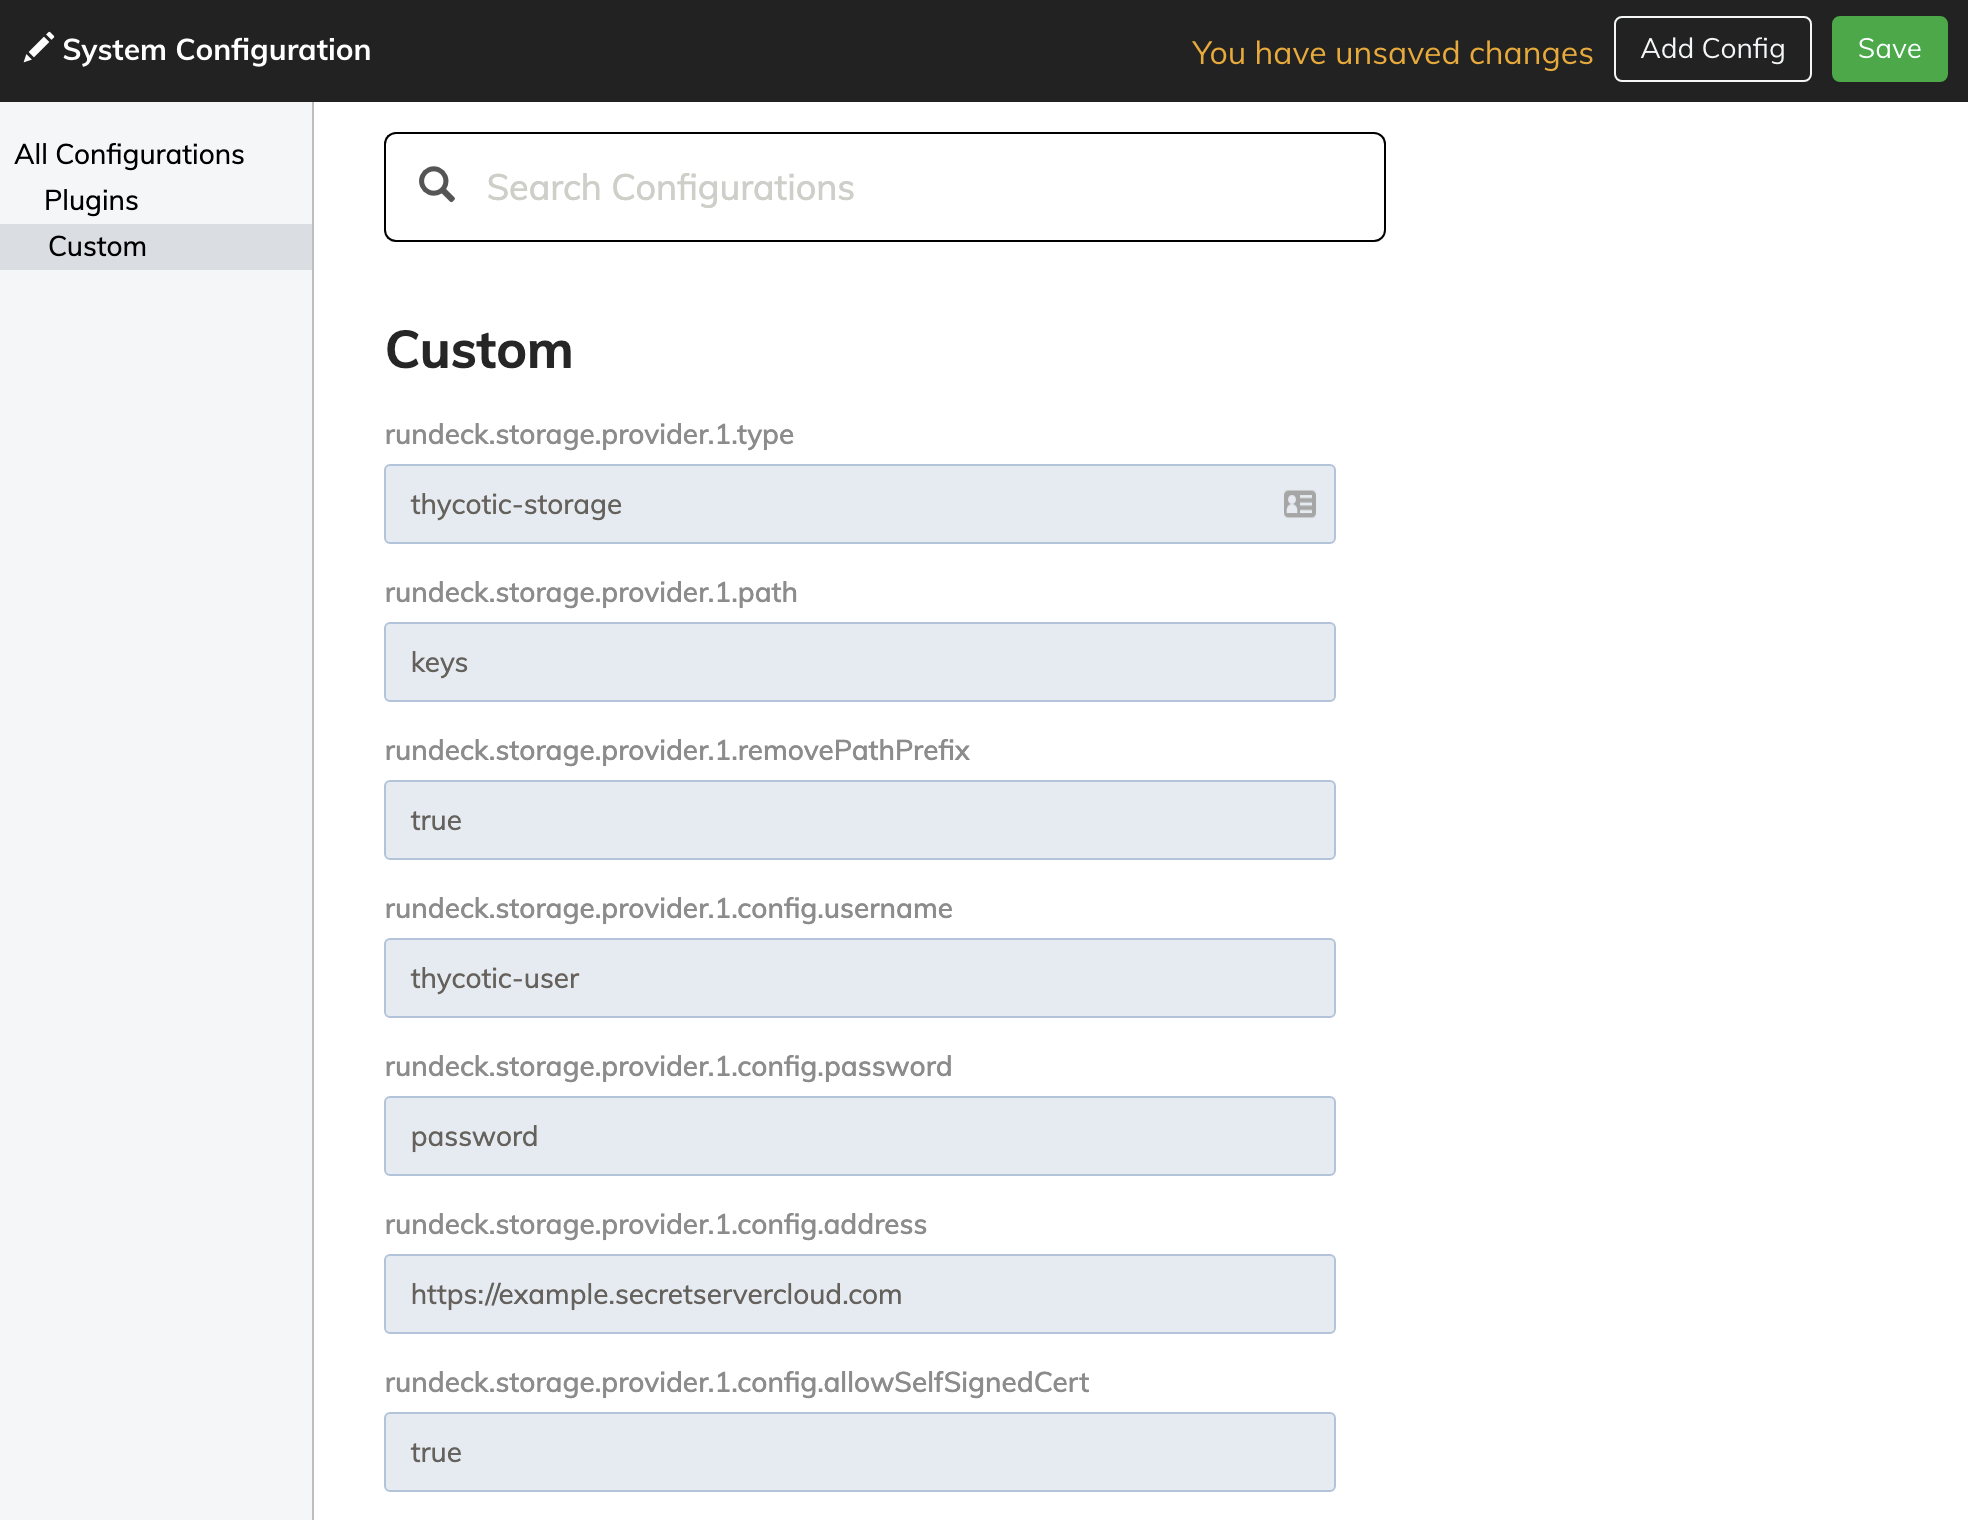The width and height of the screenshot is (1968, 1520).
Task: Save the configuration changes
Action: click(x=1889, y=49)
